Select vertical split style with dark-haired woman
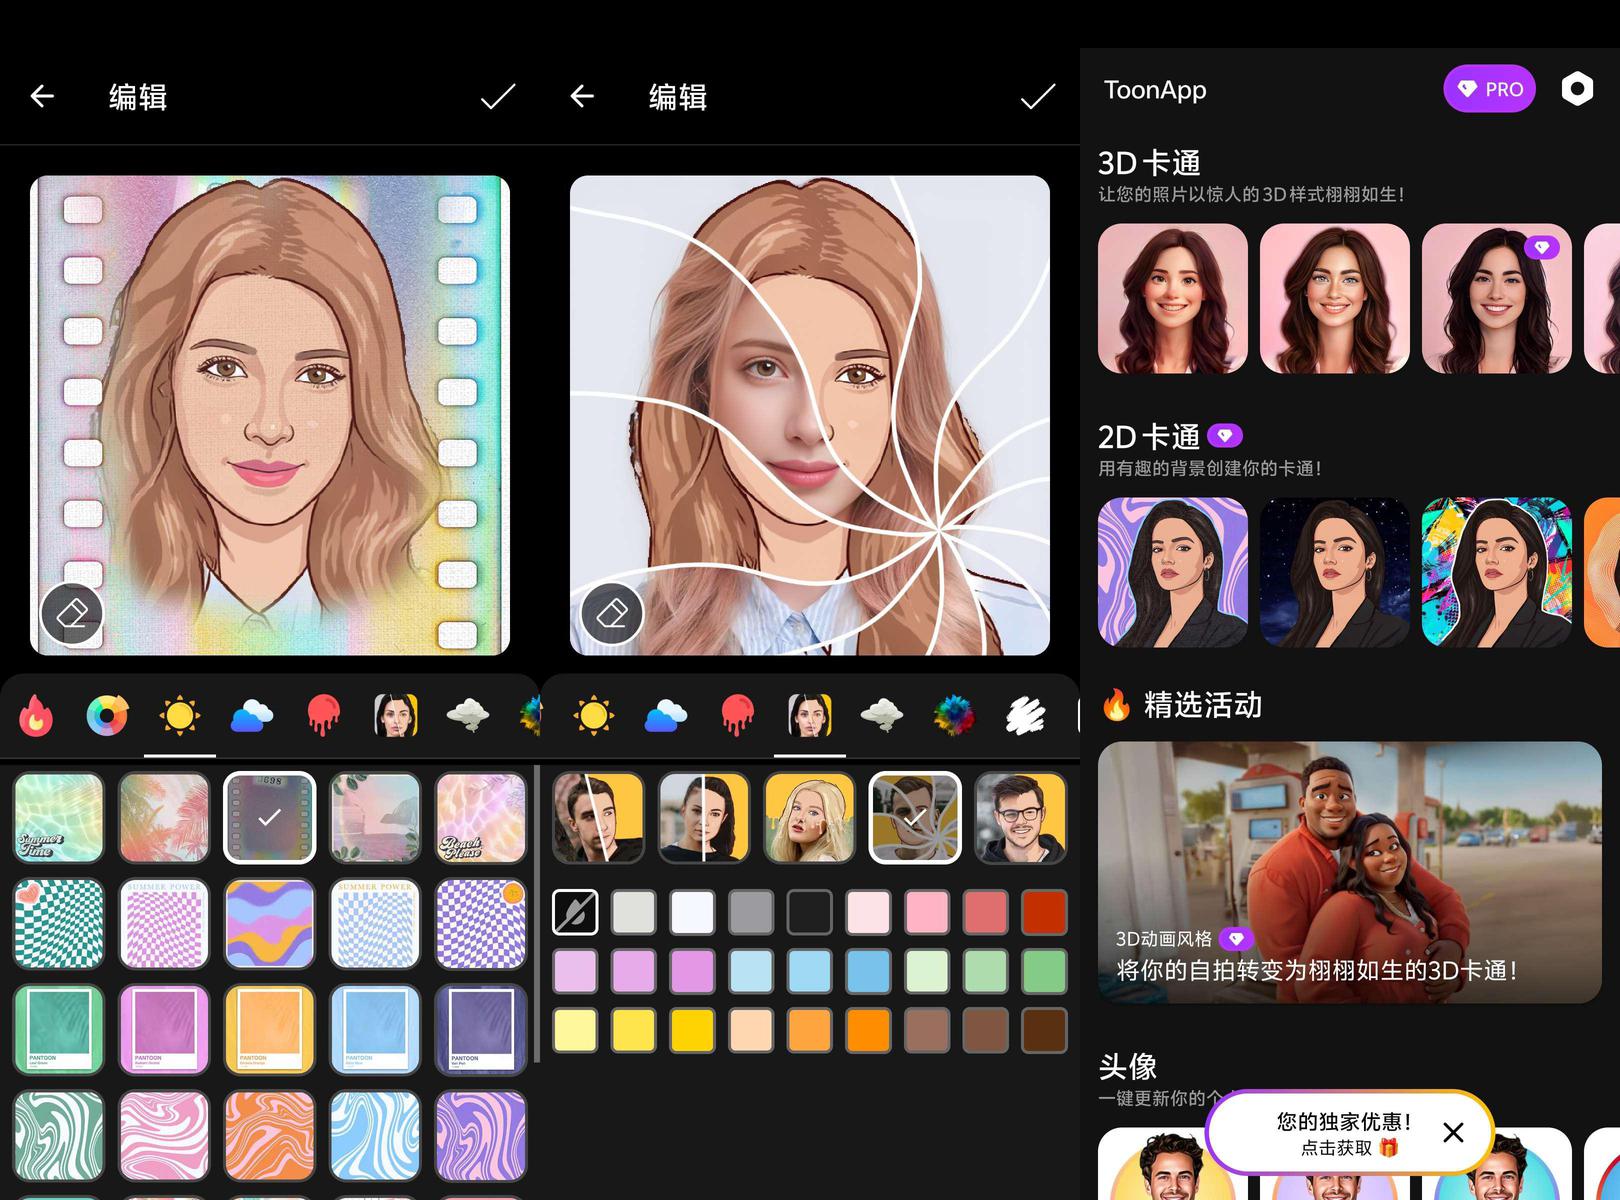 coord(704,818)
